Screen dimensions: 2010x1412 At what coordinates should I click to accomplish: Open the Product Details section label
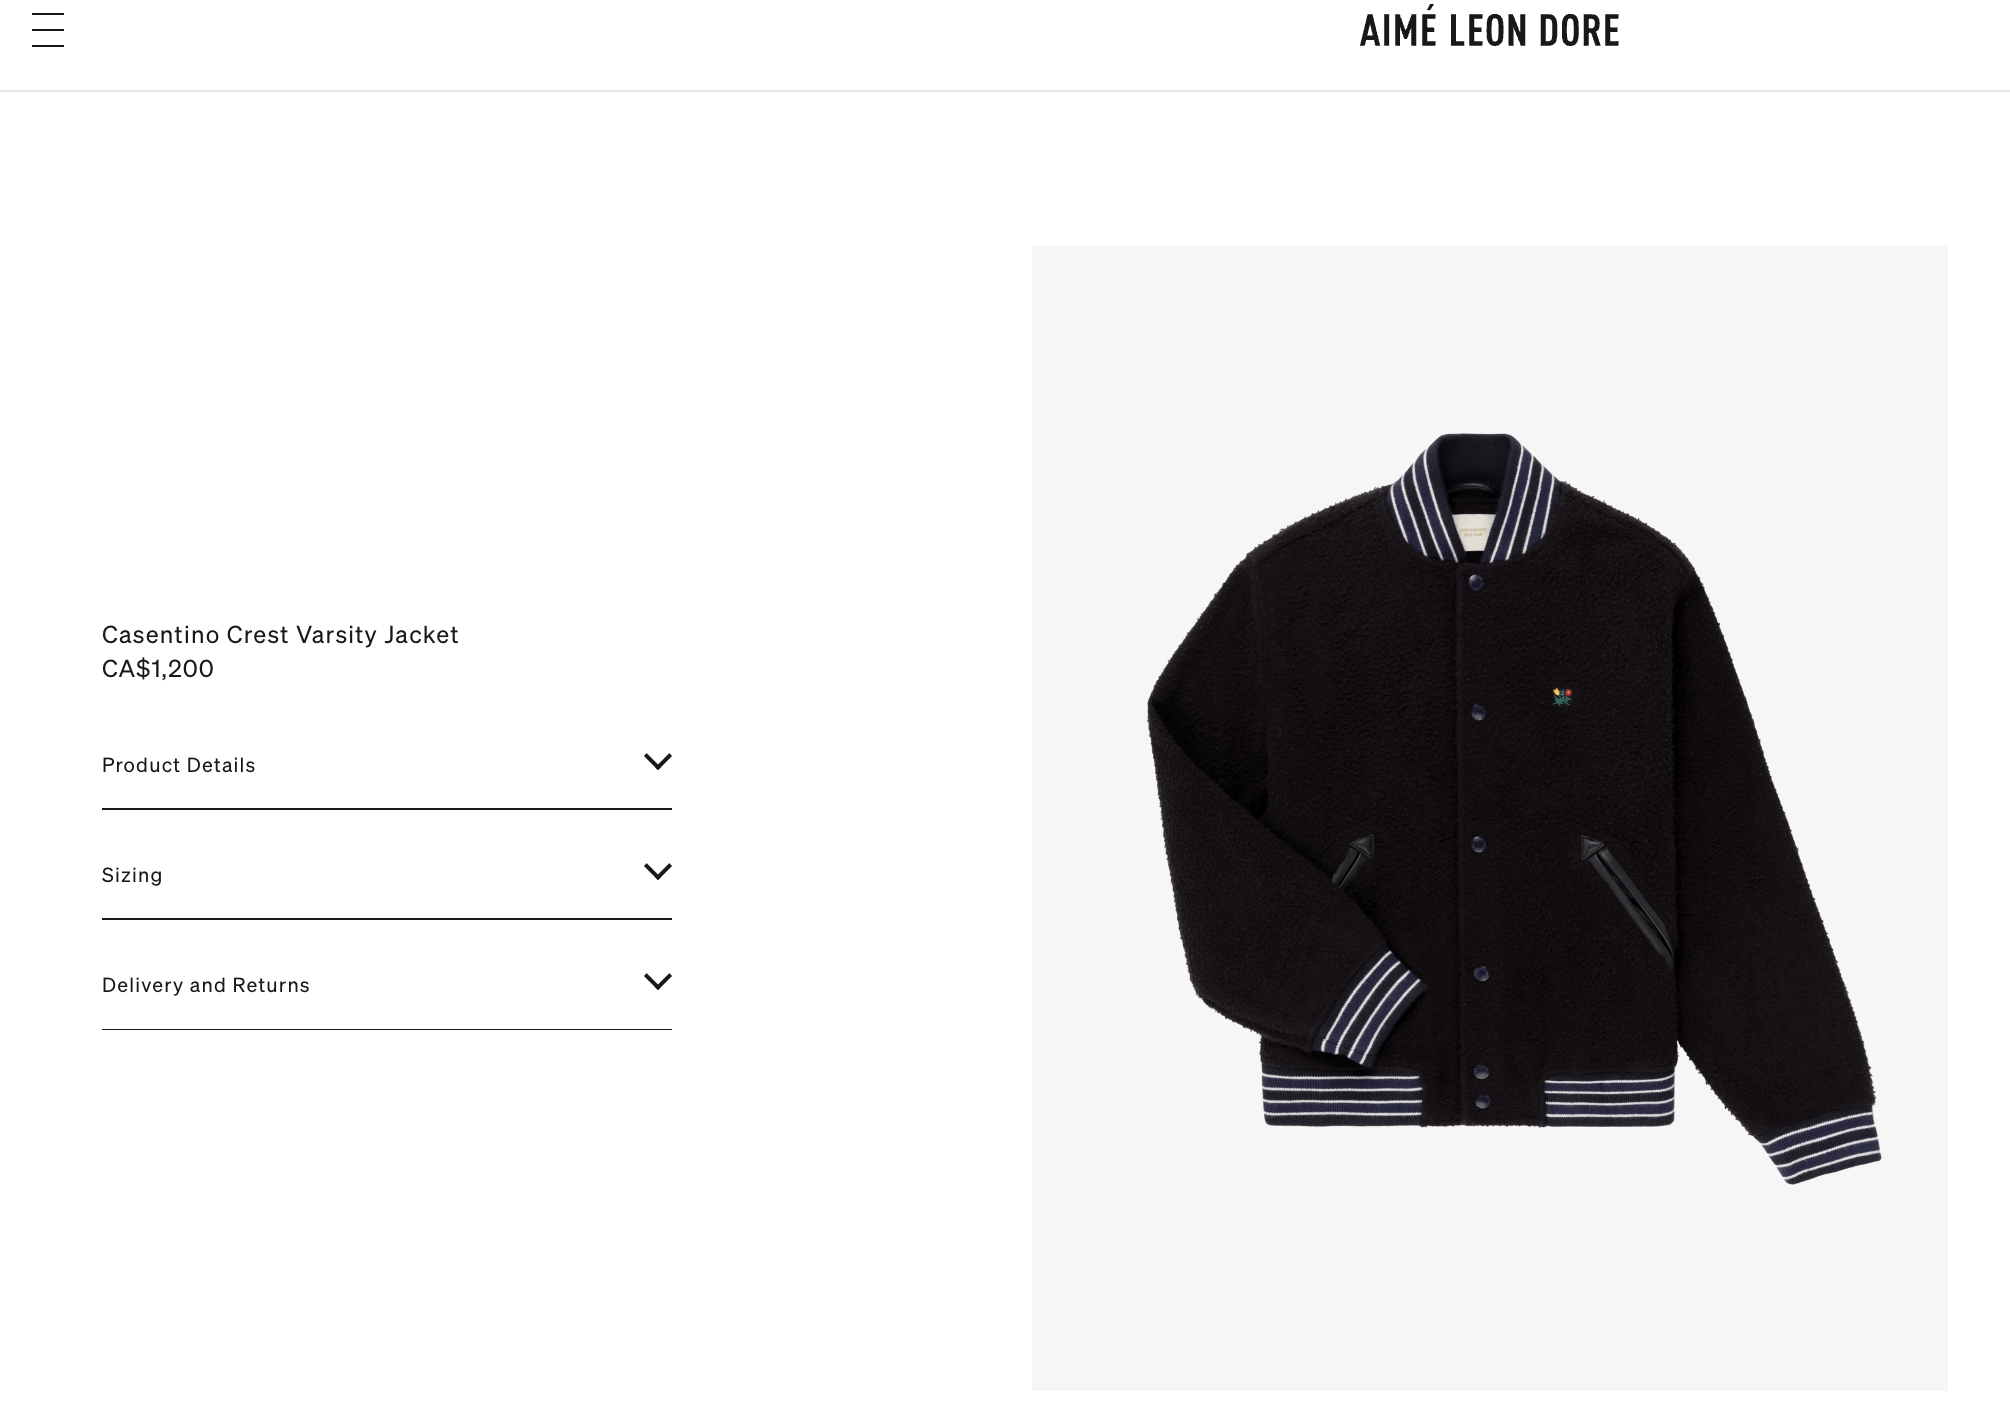coord(179,765)
